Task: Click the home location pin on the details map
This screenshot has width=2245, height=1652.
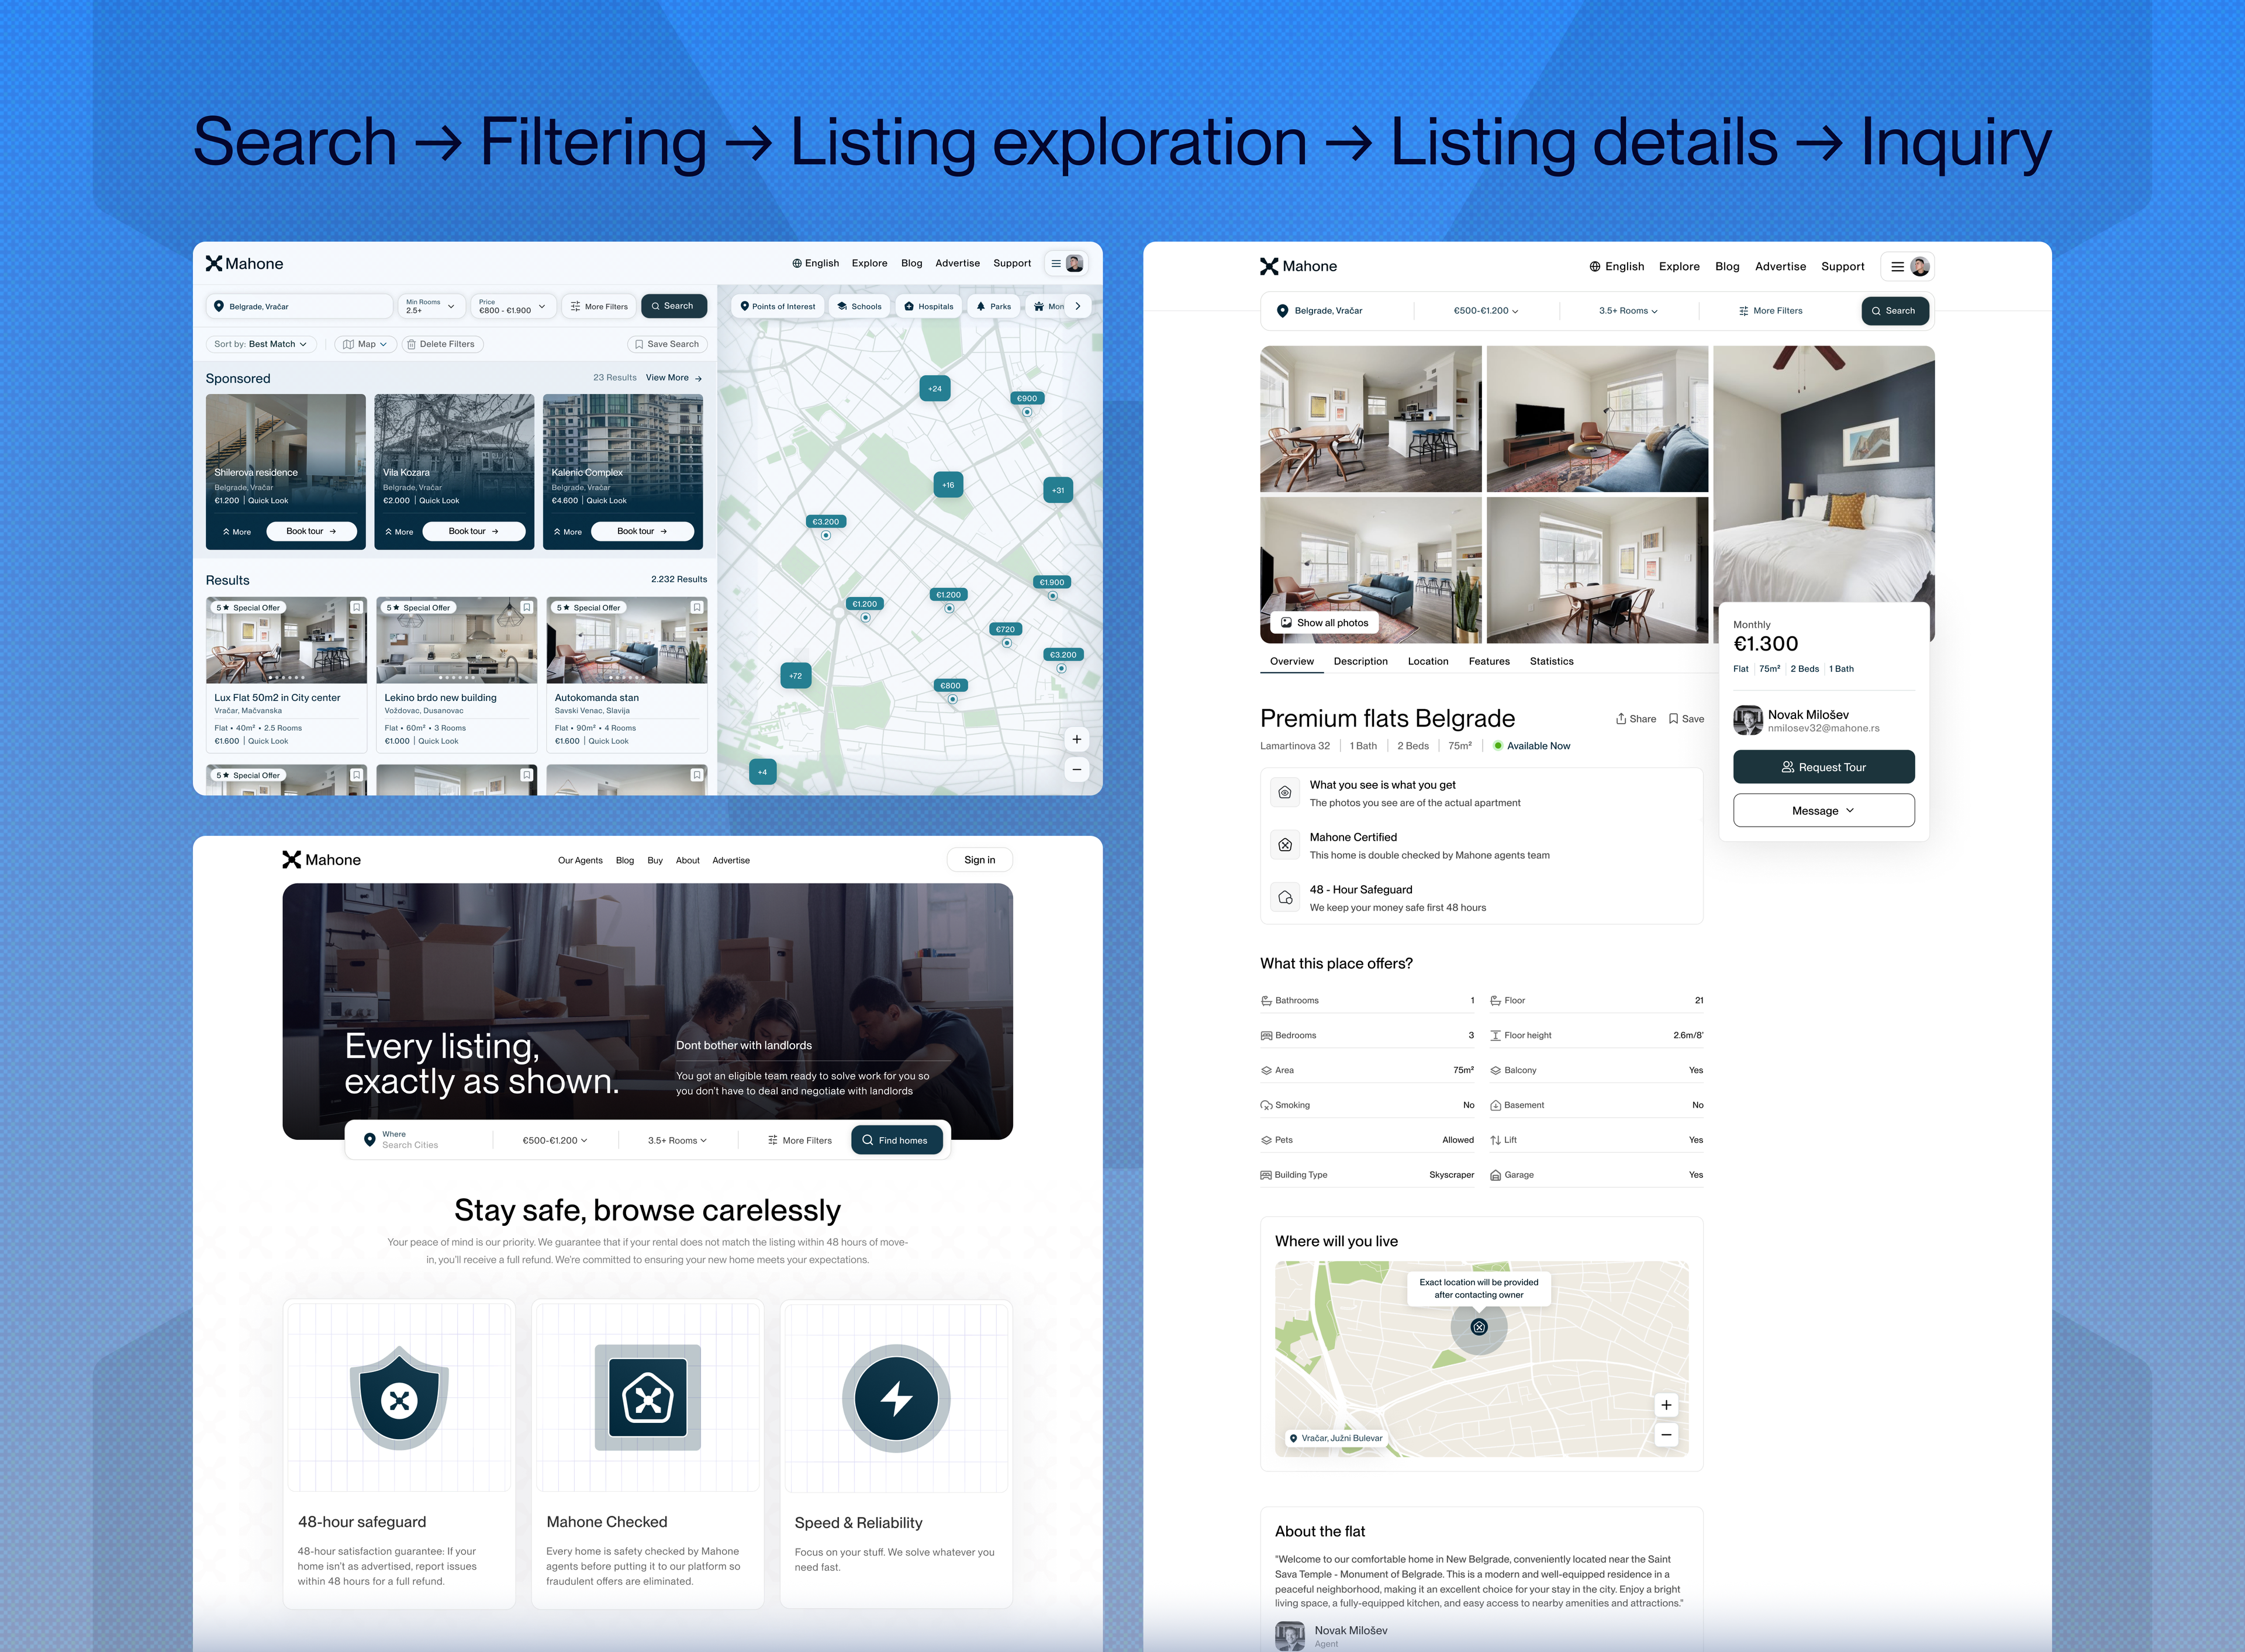Action: point(1479,1327)
